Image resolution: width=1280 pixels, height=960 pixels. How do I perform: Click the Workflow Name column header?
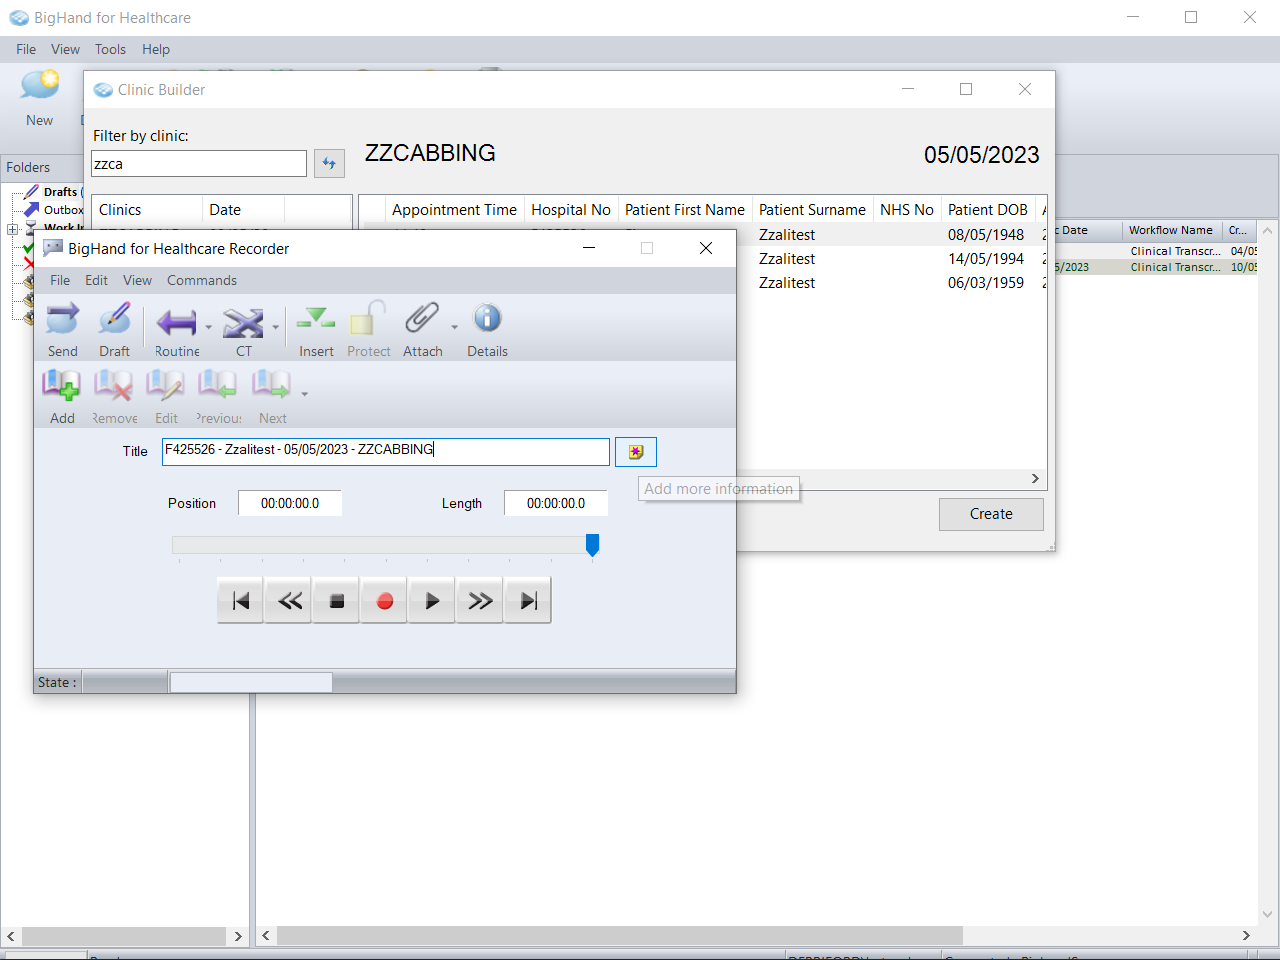click(x=1171, y=230)
